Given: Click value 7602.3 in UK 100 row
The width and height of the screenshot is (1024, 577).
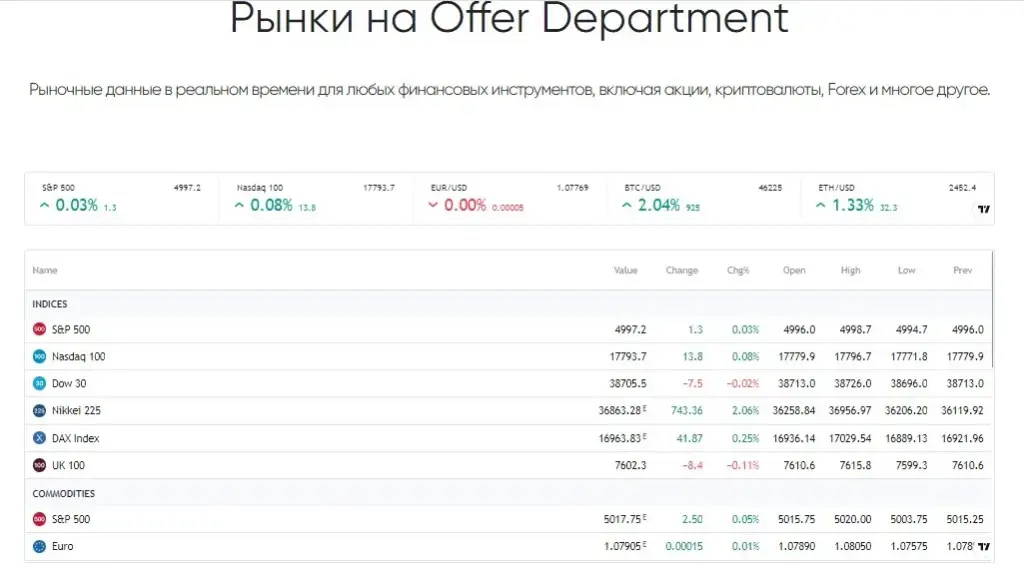Looking at the screenshot, I should tap(630, 465).
